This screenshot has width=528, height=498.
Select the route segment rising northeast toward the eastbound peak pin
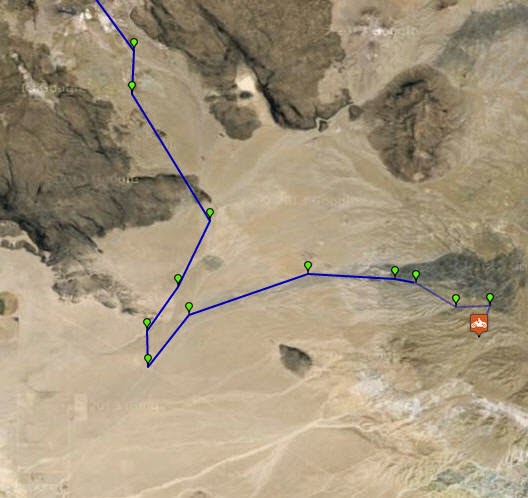tap(249, 294)
